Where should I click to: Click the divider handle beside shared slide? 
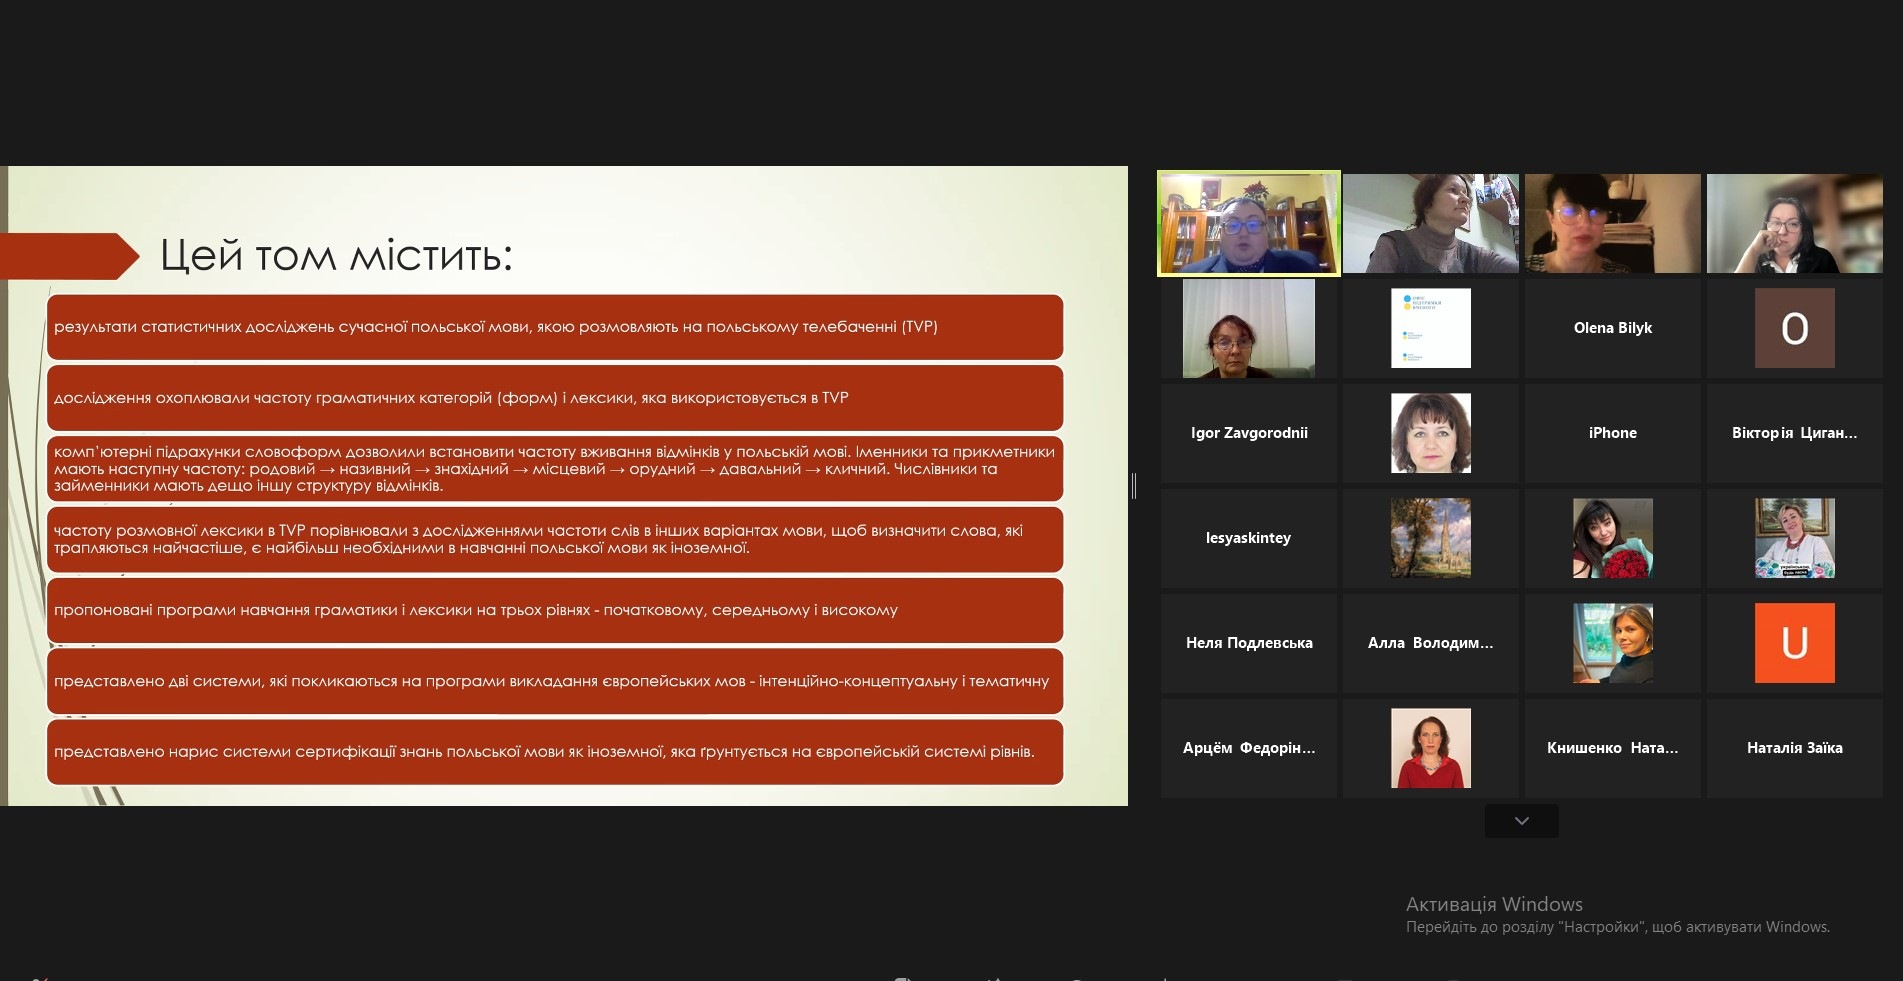pos(1134,486)
